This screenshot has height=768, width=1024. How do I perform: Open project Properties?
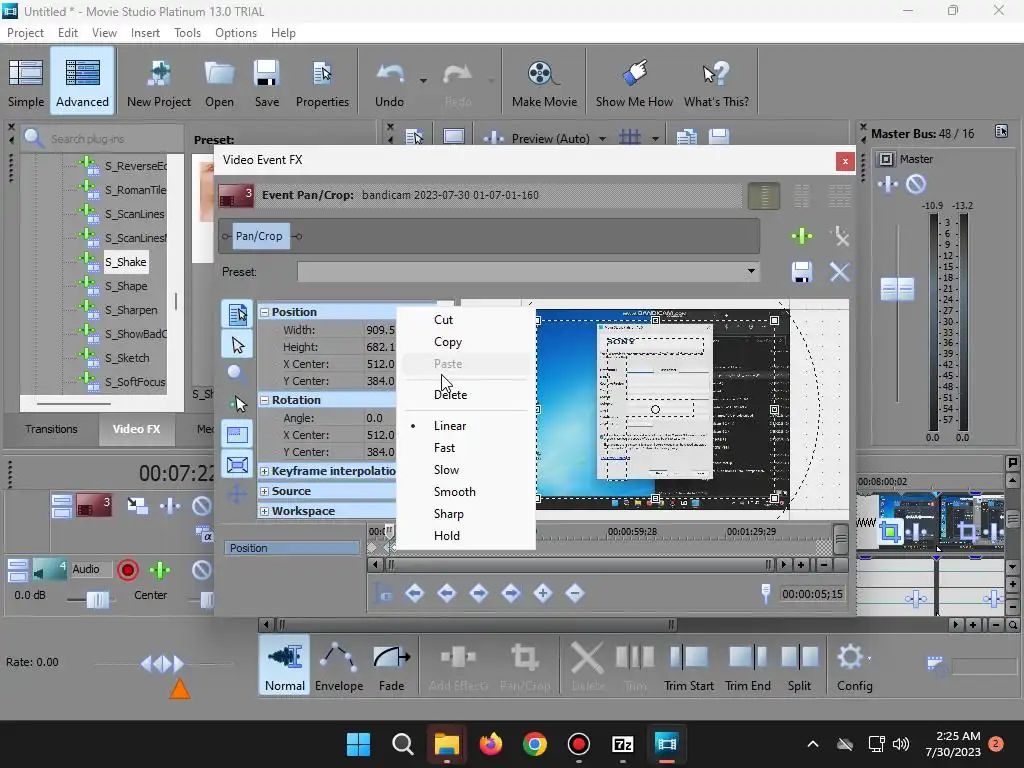point(322,82)
